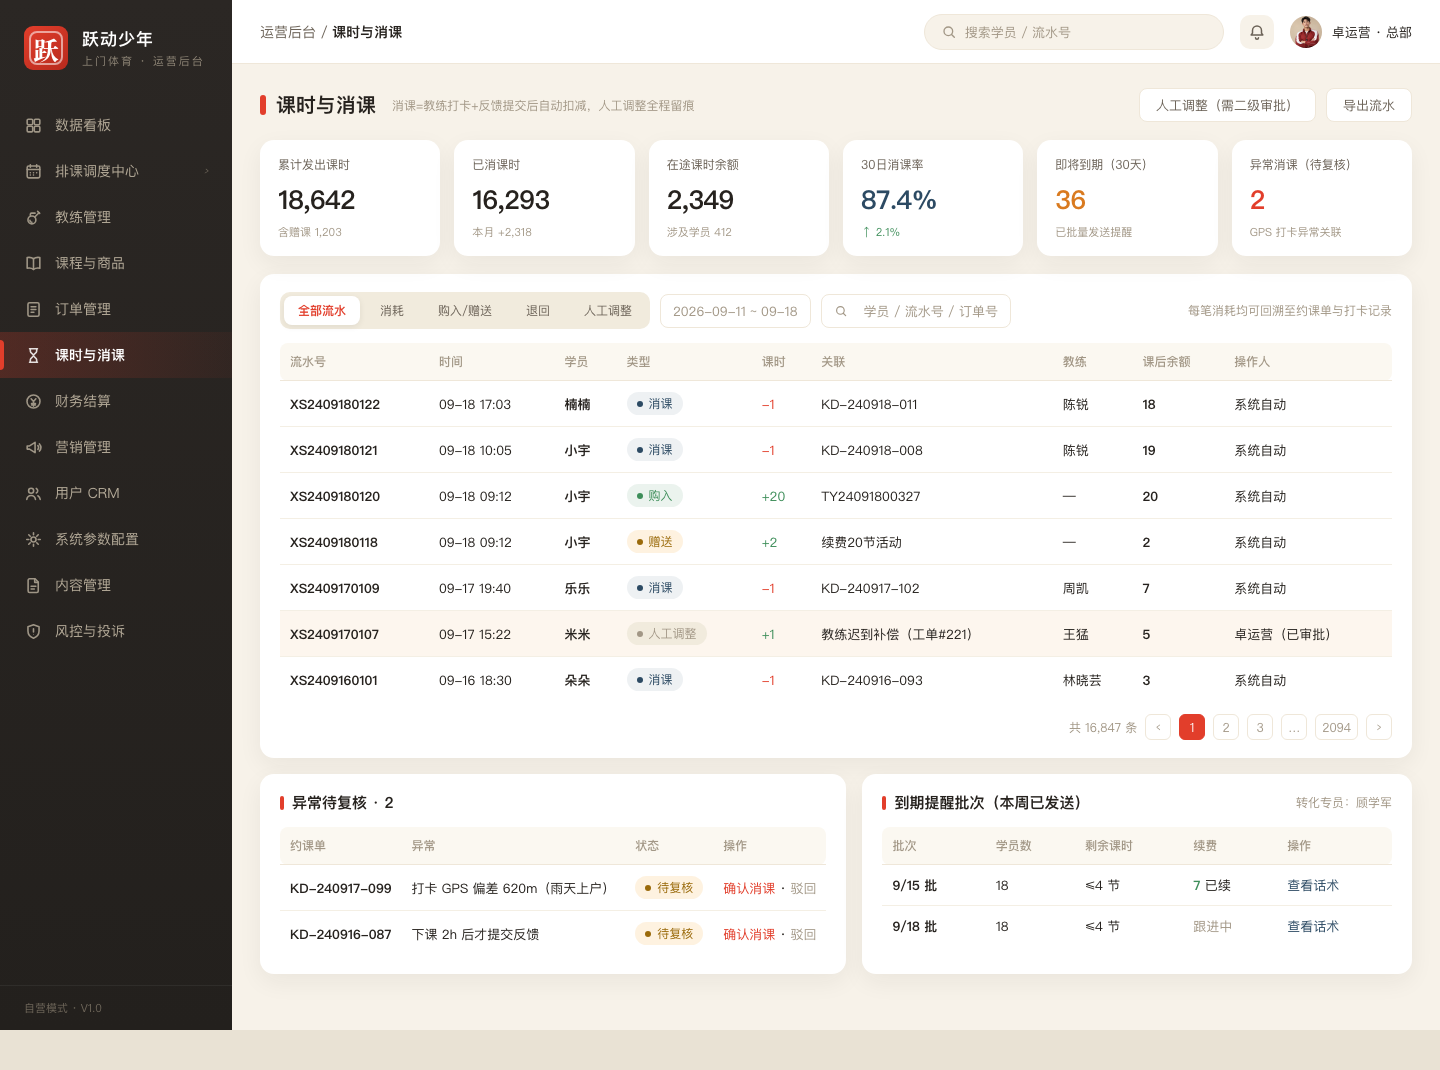
Task: Click 导出流水 button
Action: pyautogui.click(x=1369, y=105)
